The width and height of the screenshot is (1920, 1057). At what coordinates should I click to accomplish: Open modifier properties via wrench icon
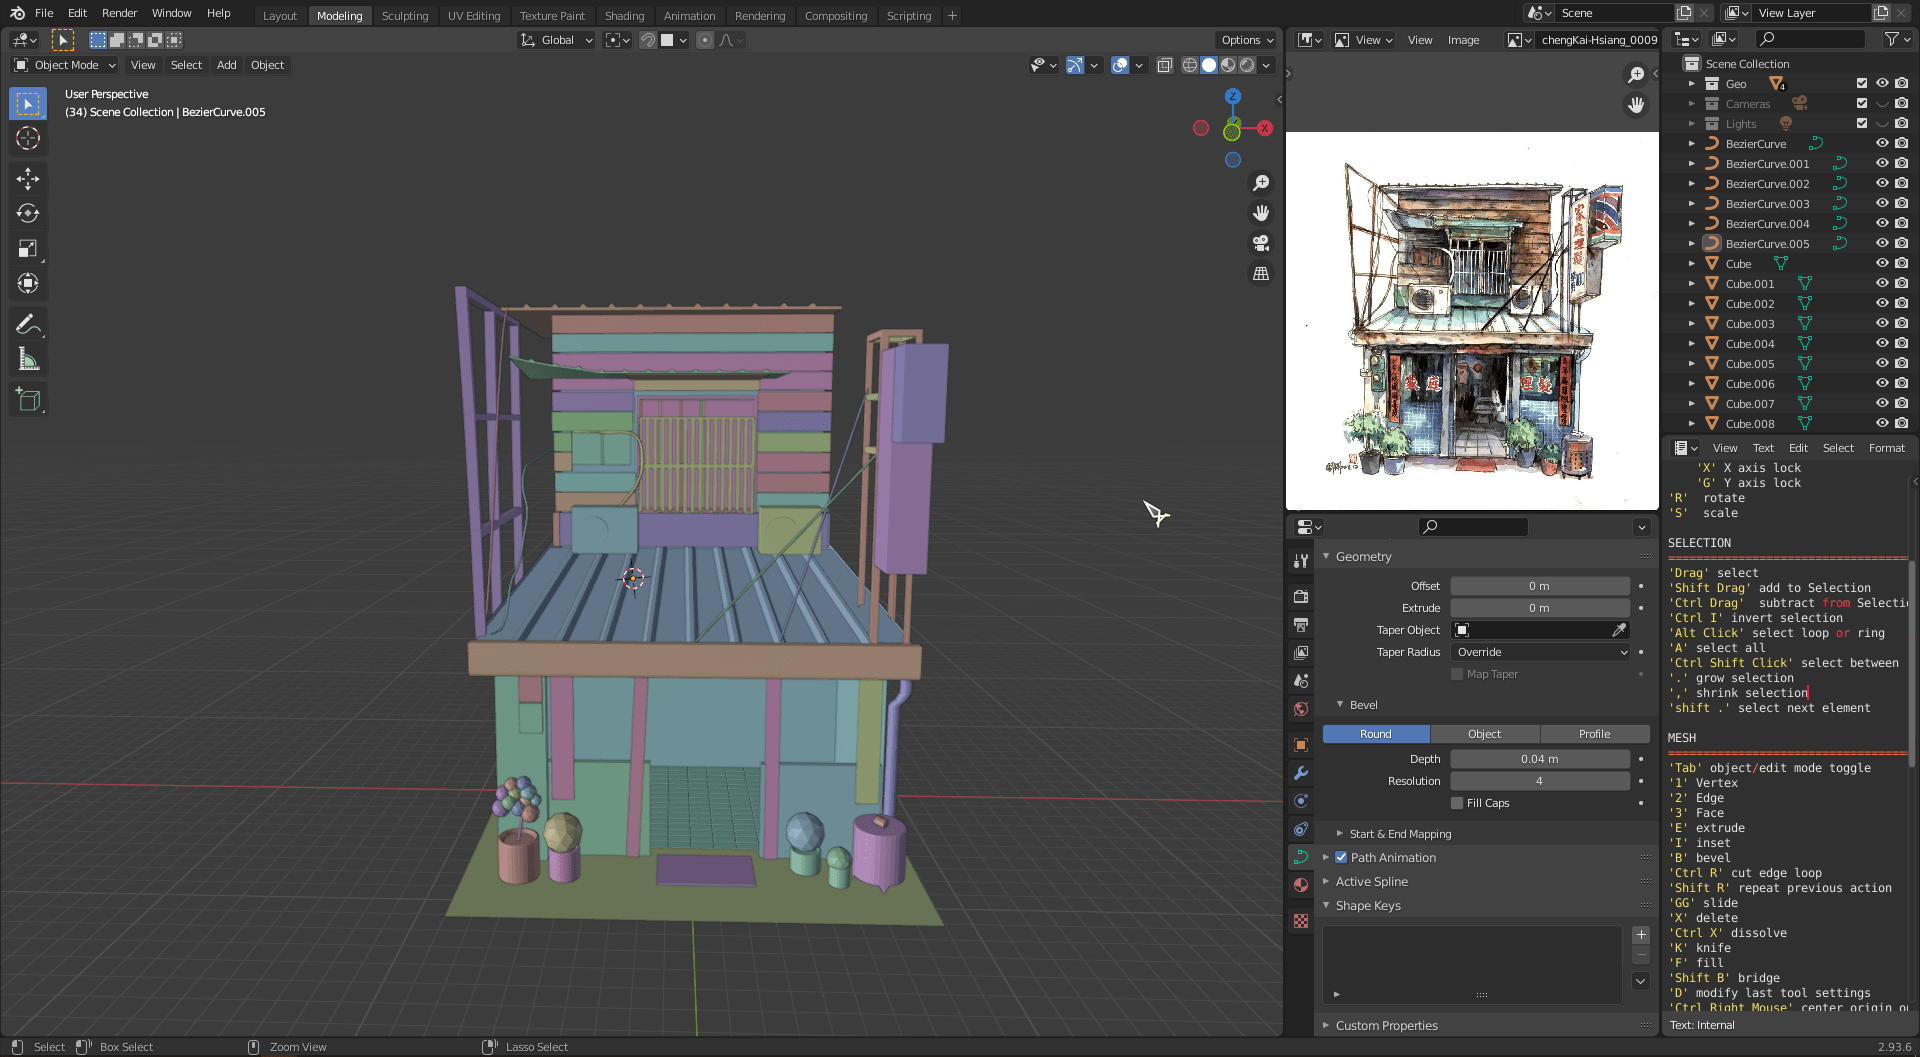point(1300,773)
